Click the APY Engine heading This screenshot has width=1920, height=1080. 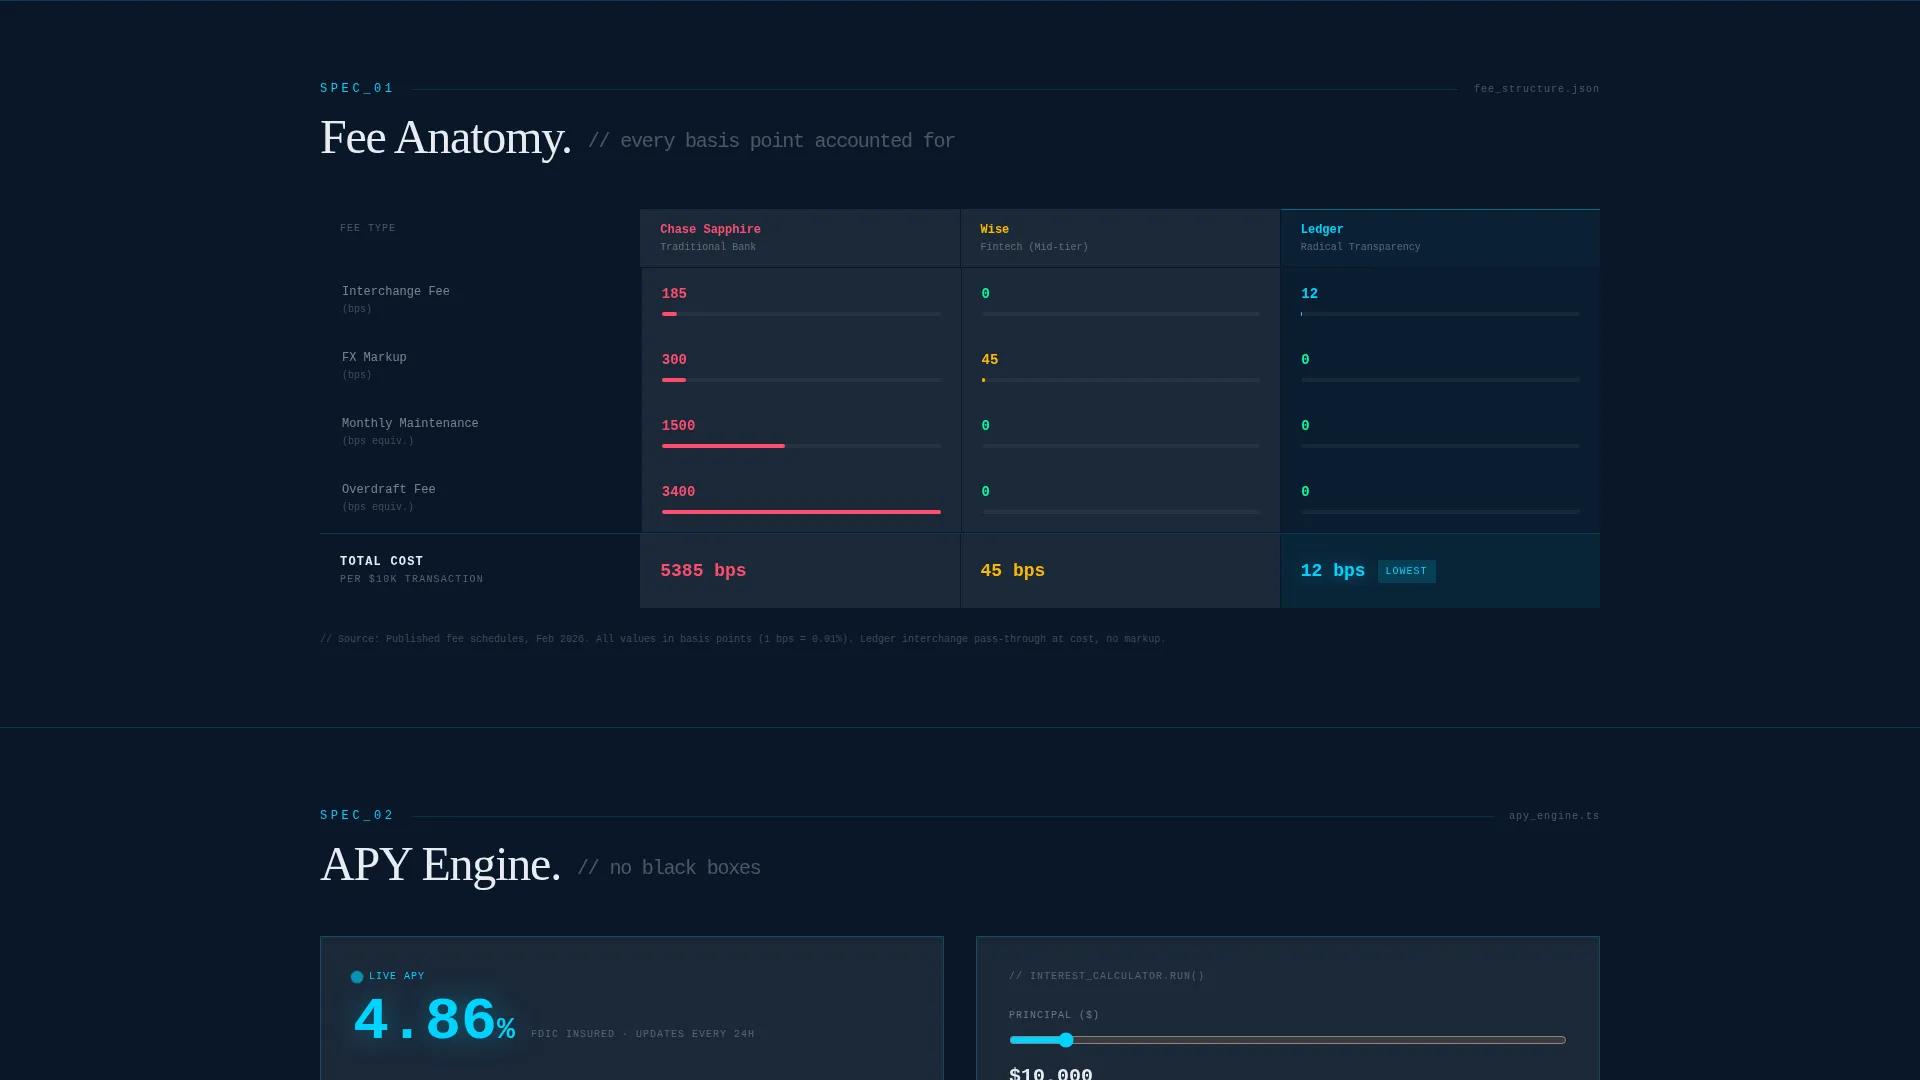[440, 864]
